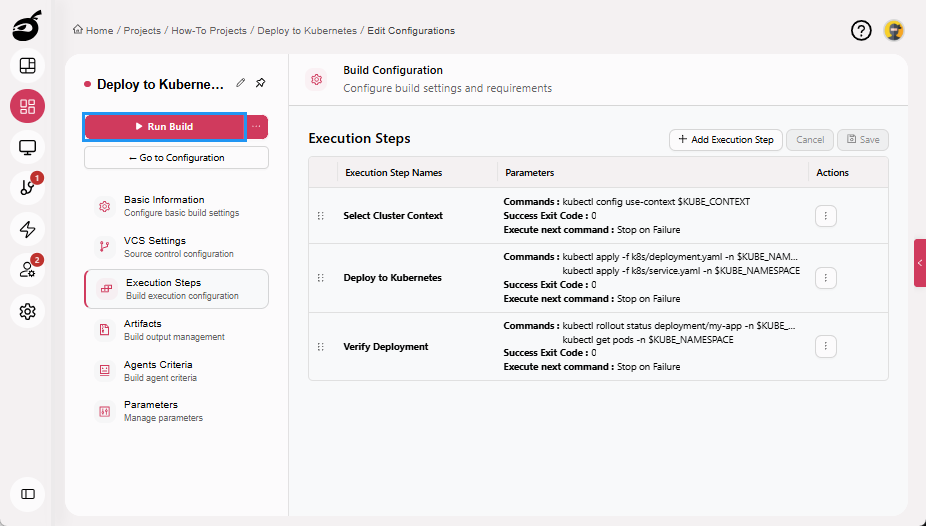This screenshot has height=526, width=926.
Task: Click Edit Configurations breadcrumb text
Action: [411, 31]
